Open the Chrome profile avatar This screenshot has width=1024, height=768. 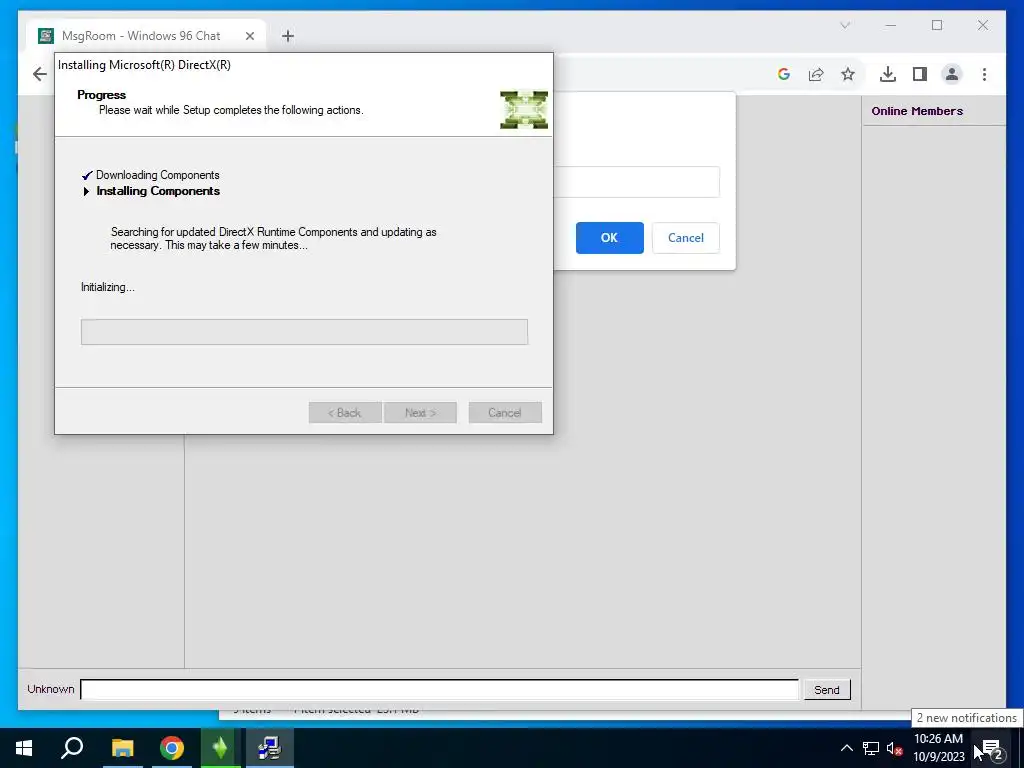(952, 74)
